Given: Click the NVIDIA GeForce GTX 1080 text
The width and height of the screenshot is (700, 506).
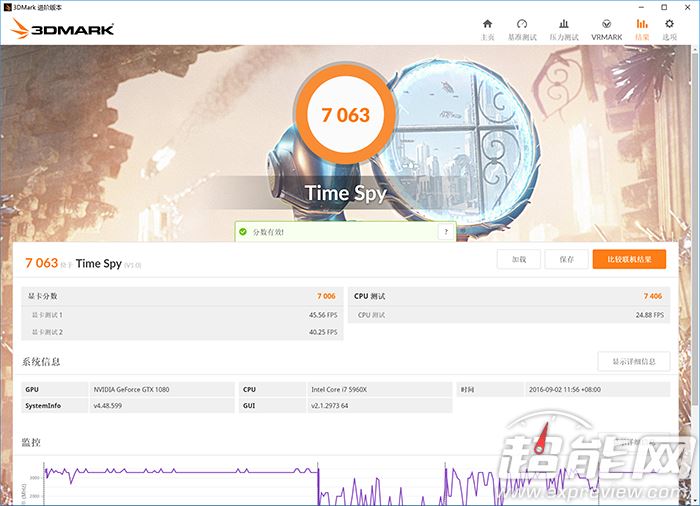Looking at the screenshot, I should coord(131,389).
